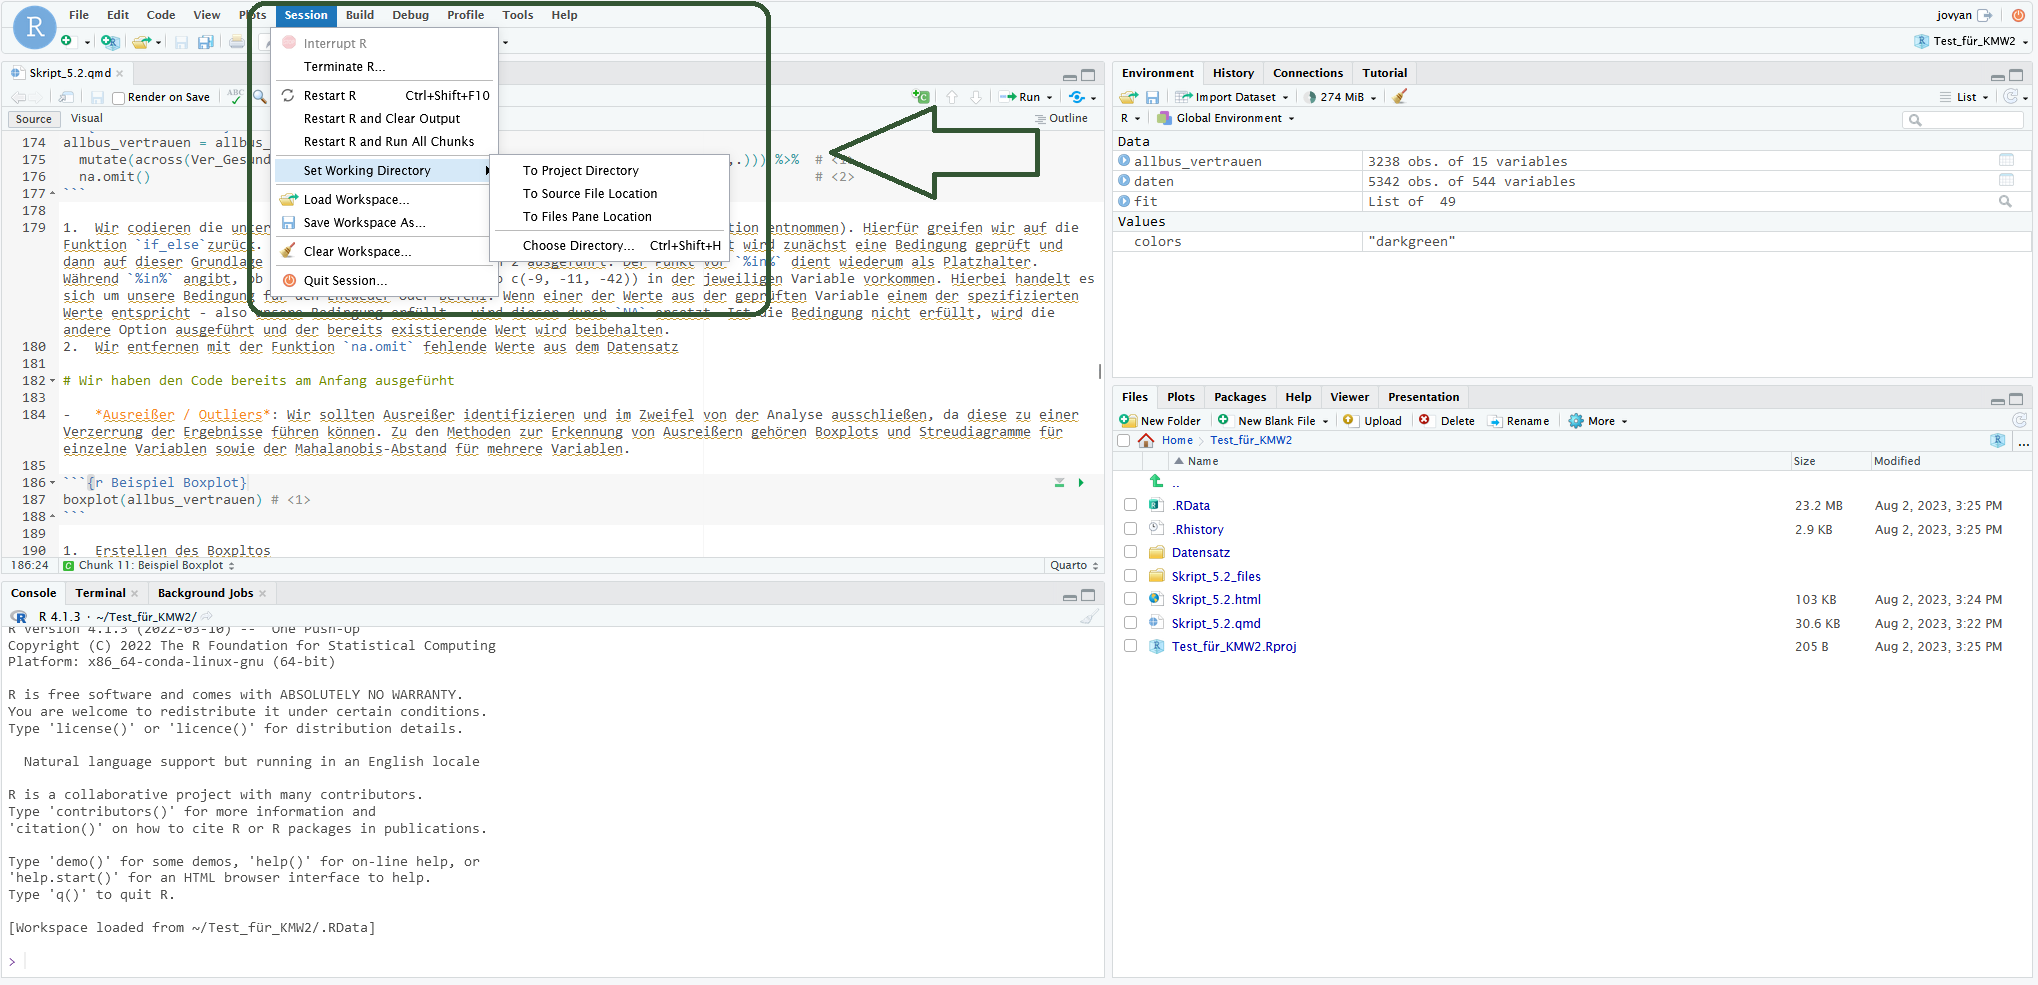This screenshot has width=2038, height=985.
Task: Open the Terminal tab
Action: [x=100, y=593]
